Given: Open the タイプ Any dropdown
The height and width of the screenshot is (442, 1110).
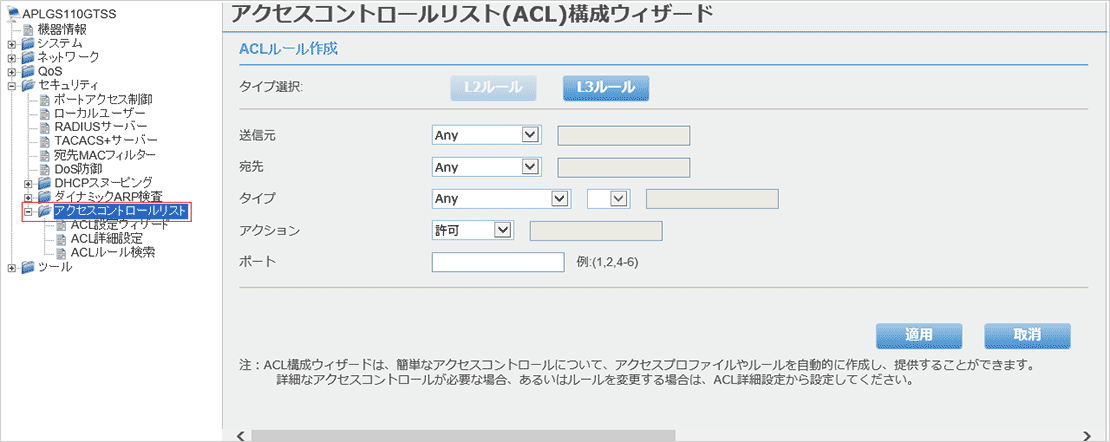Looking at the screenshot, I should click(501, 199).
